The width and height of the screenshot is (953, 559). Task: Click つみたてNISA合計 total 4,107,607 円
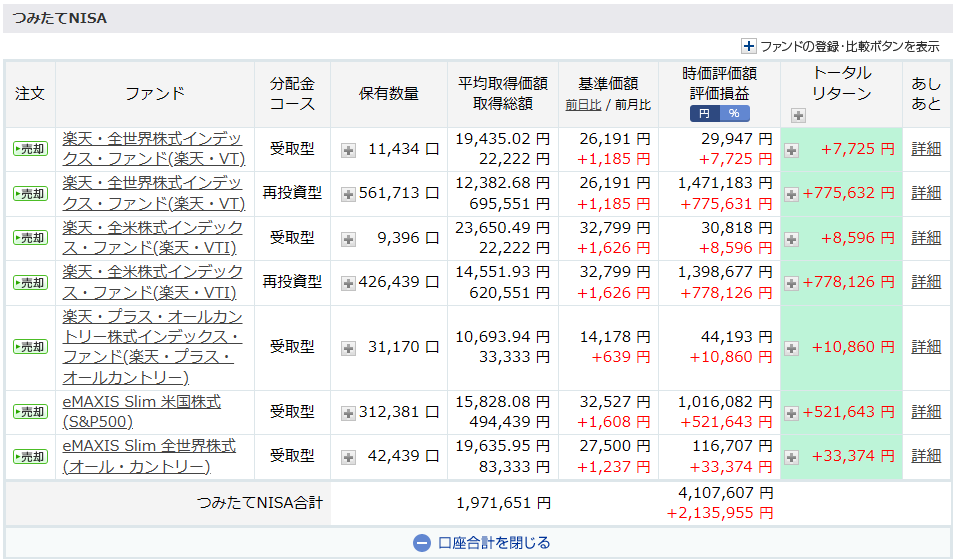726,493
